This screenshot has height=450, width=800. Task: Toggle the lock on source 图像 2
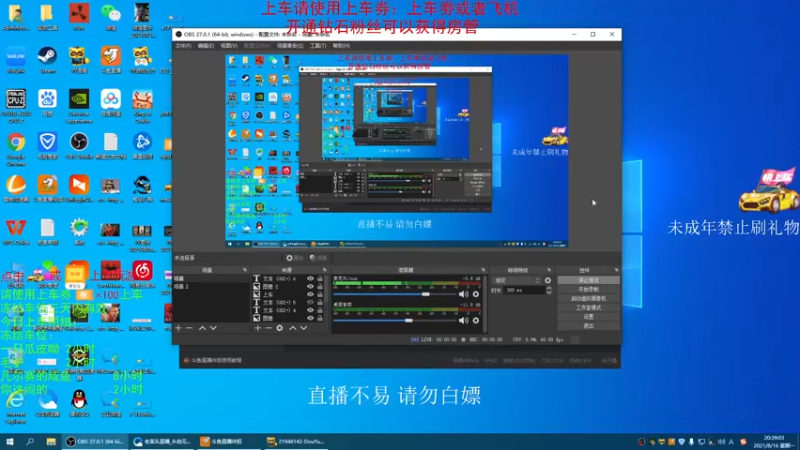click(320, 287)
